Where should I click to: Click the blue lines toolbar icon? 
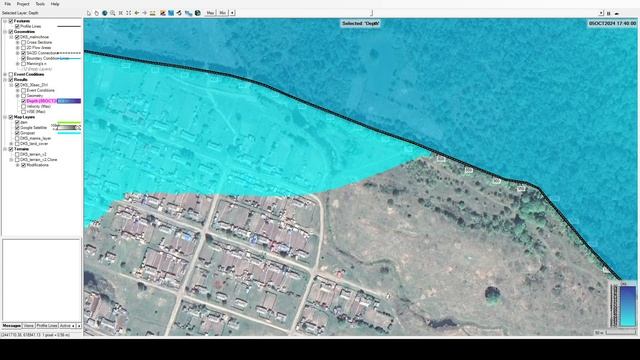(x=188, y=13)
